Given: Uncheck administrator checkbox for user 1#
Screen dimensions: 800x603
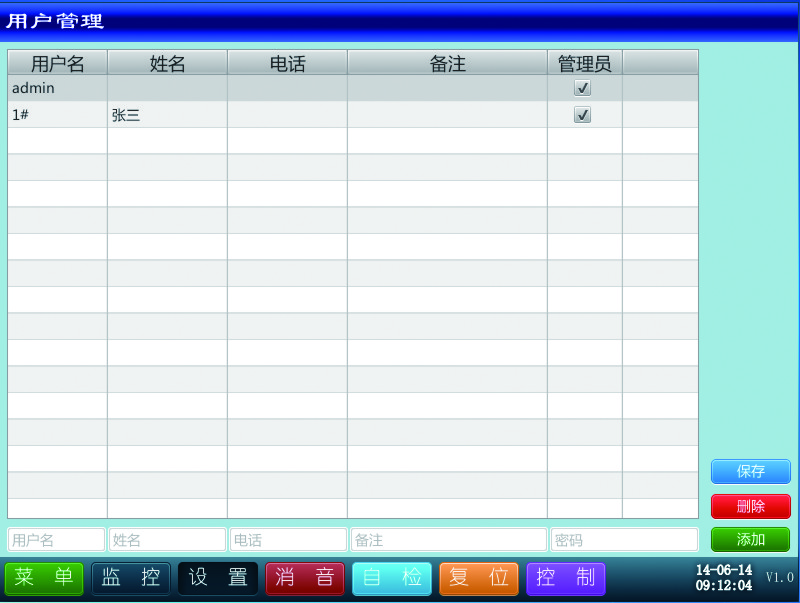Looking at the screenshot, I should [583, 115].
